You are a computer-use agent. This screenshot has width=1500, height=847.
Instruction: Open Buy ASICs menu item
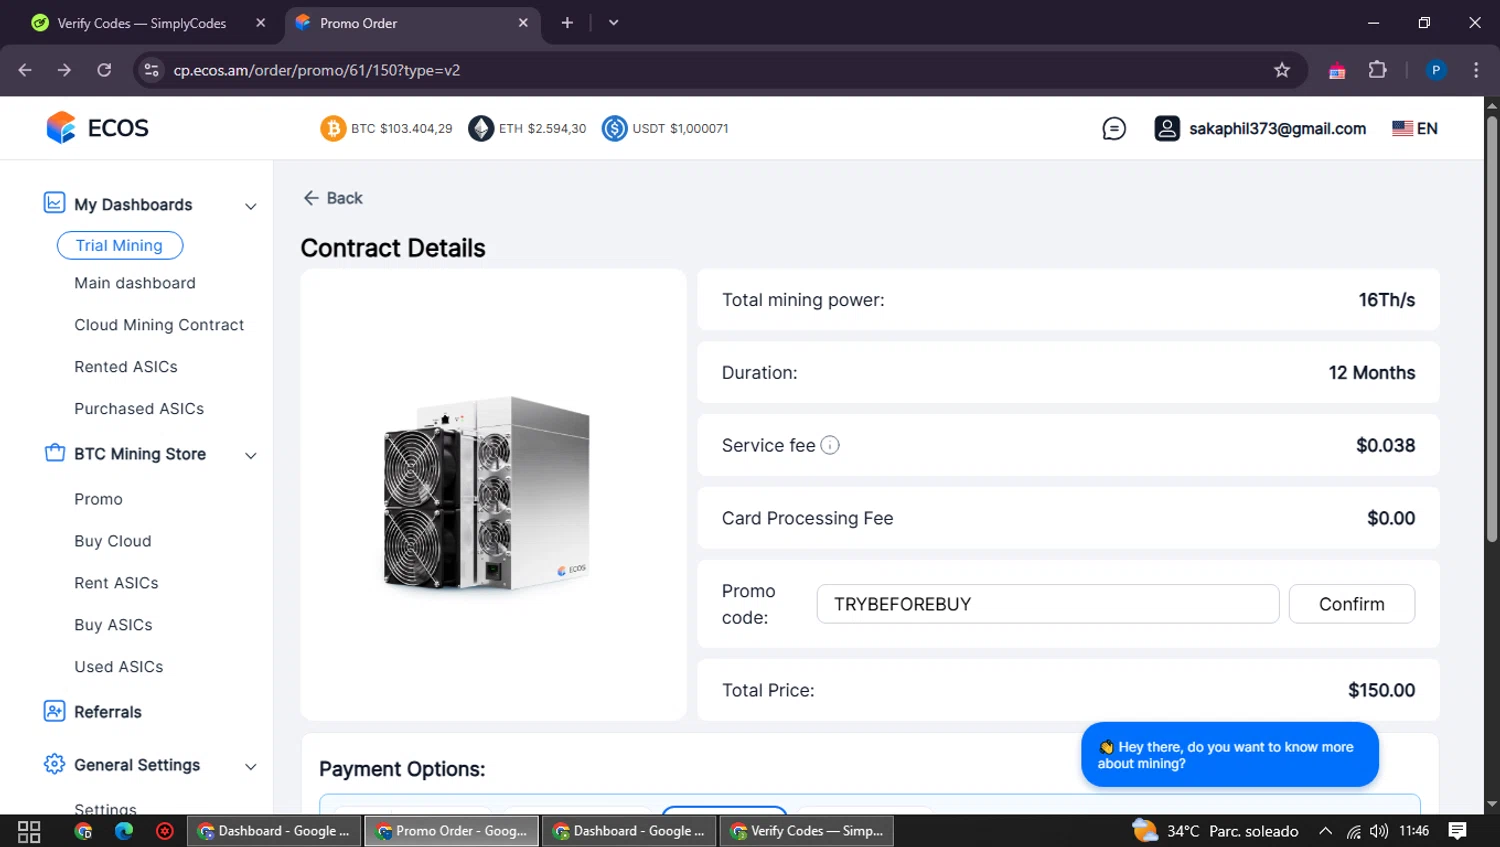(113, 625)
